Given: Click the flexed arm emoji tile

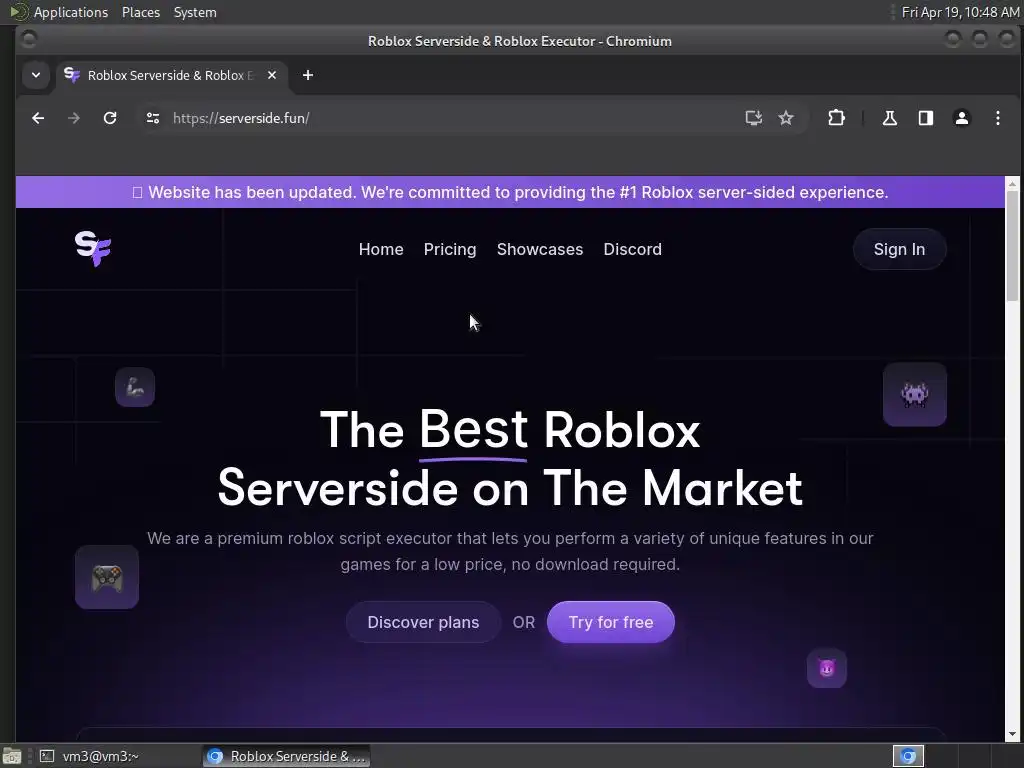Looking at the screenshot, I should [135, 387].
